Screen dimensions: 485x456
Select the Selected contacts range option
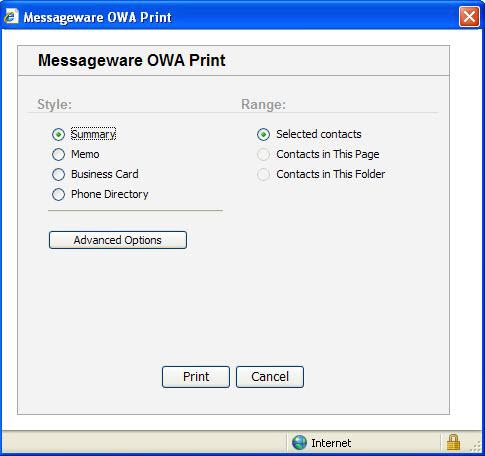tap(263, 135)
